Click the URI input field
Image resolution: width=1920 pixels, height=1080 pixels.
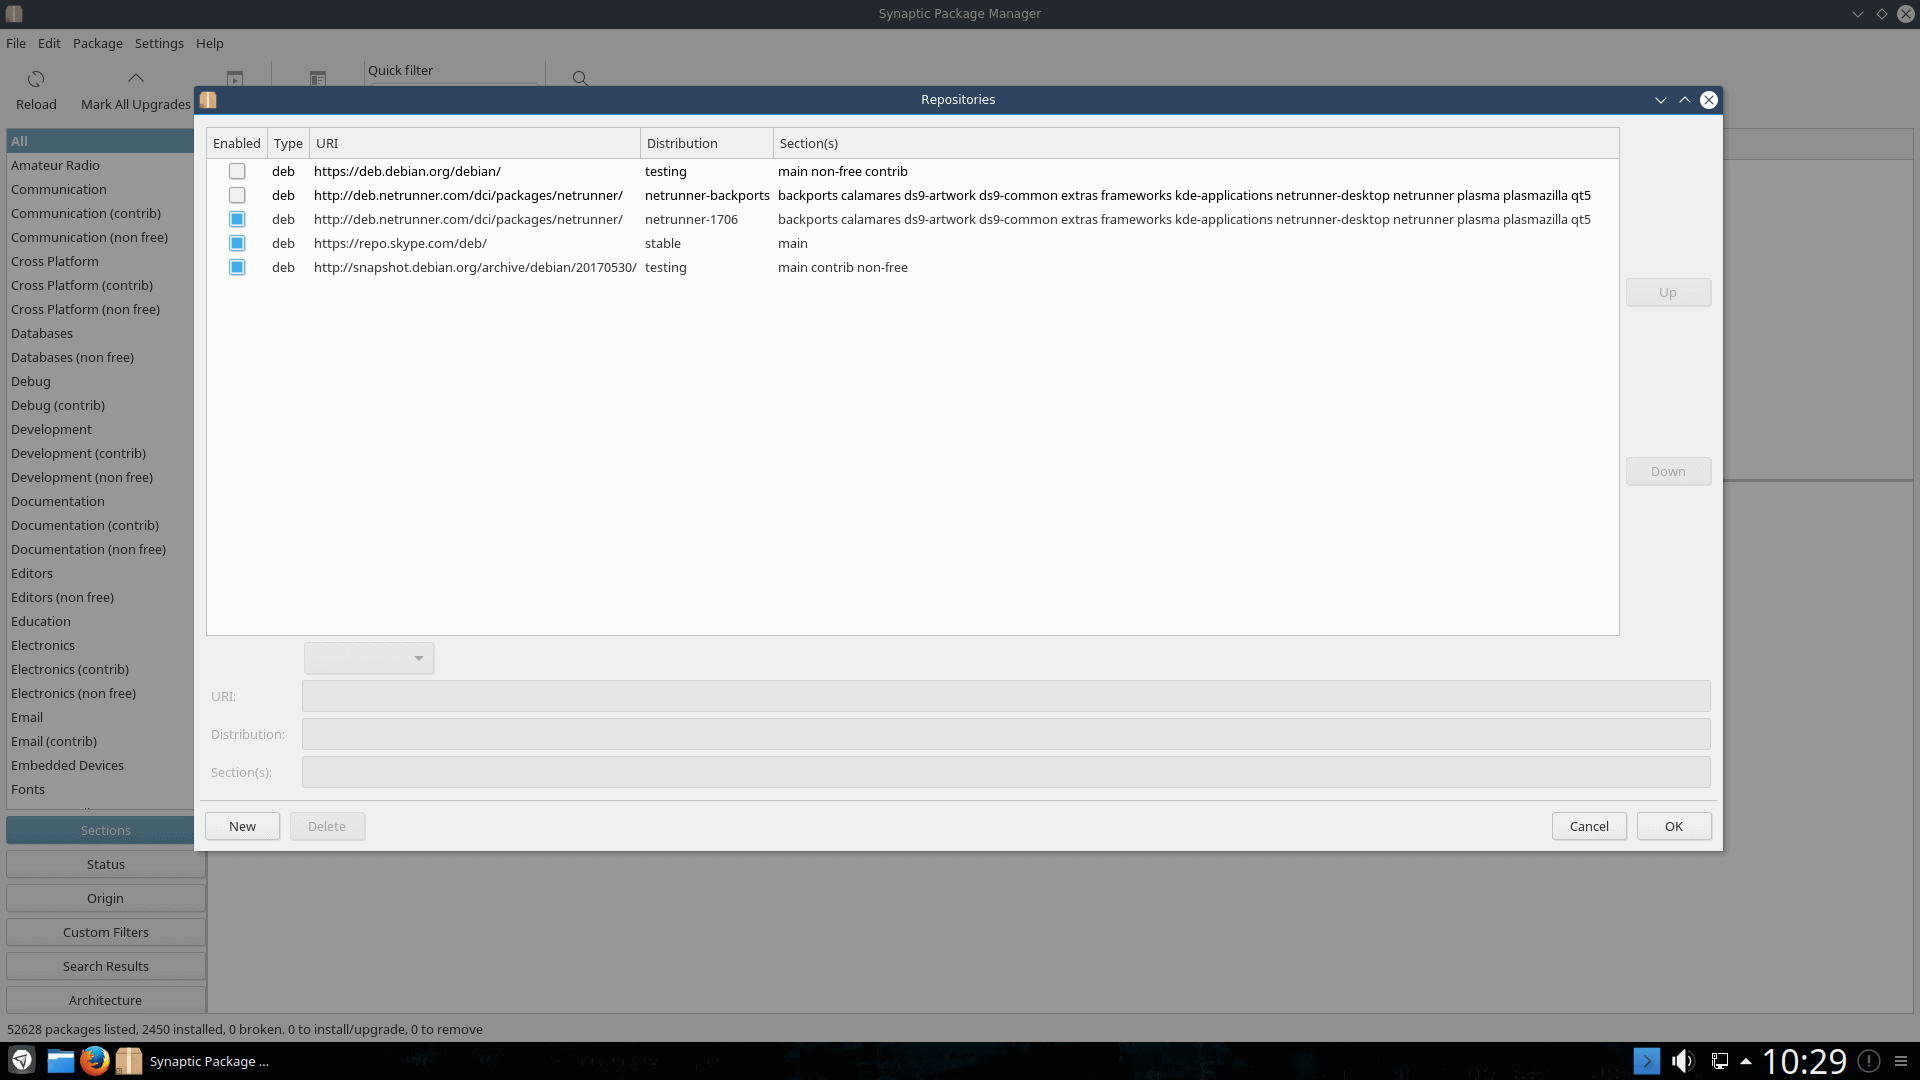1006,696
